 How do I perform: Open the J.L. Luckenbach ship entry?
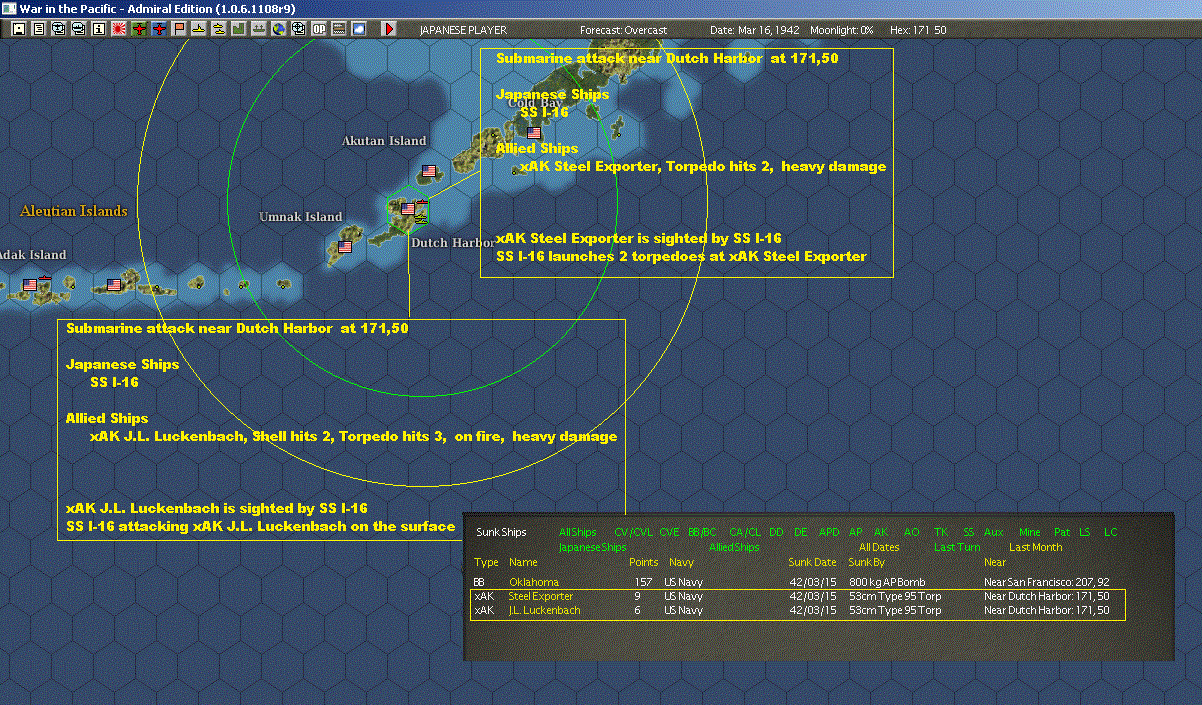coord(544,610)
